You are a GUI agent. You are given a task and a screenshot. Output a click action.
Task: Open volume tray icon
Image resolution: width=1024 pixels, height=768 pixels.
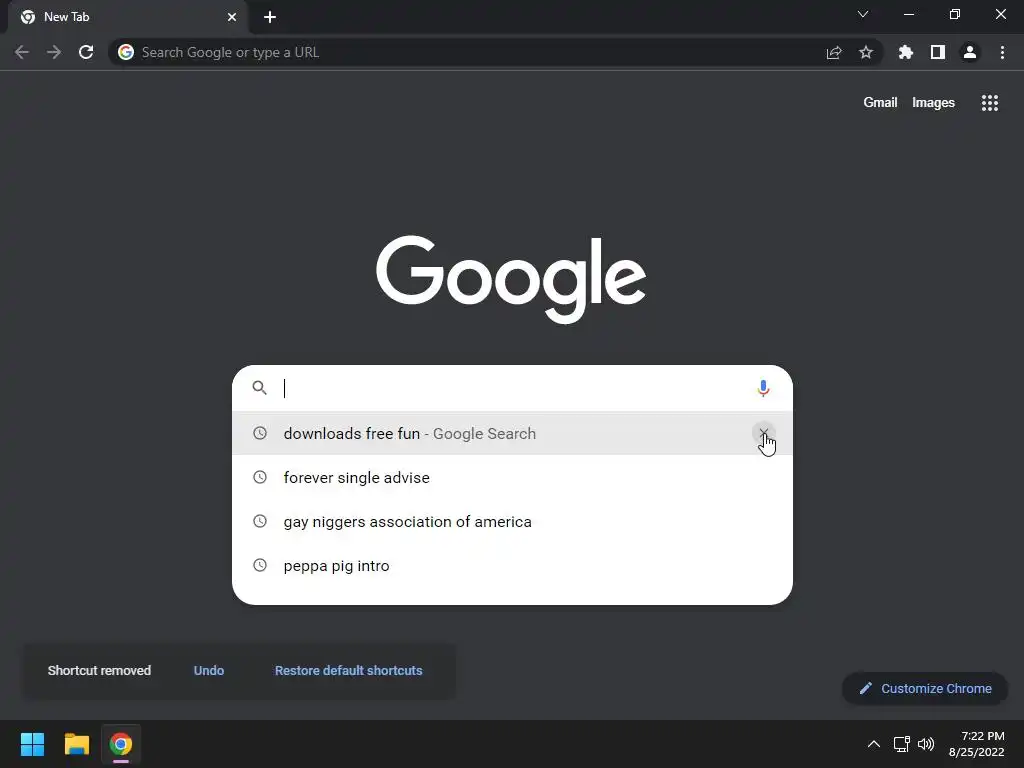pos(925,744)
